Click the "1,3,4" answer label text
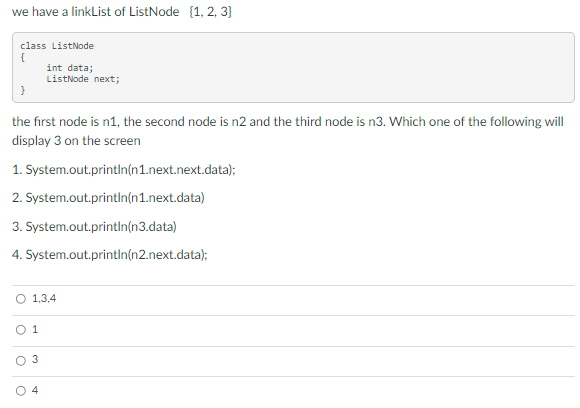Screen dimensions: 580x408 pyautogui.click(x=44, y=298)
